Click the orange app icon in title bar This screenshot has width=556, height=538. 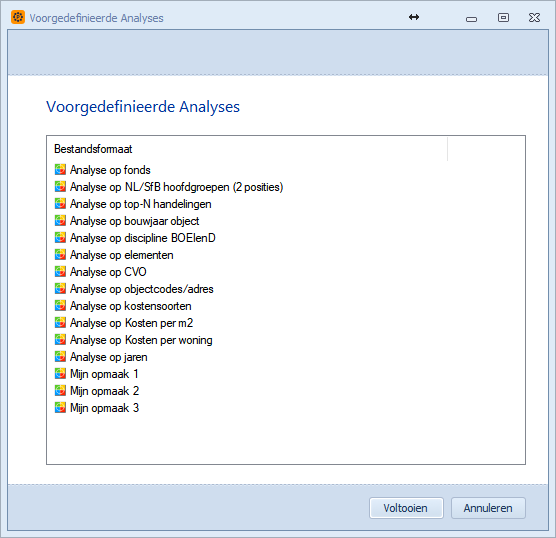(18, 17)
